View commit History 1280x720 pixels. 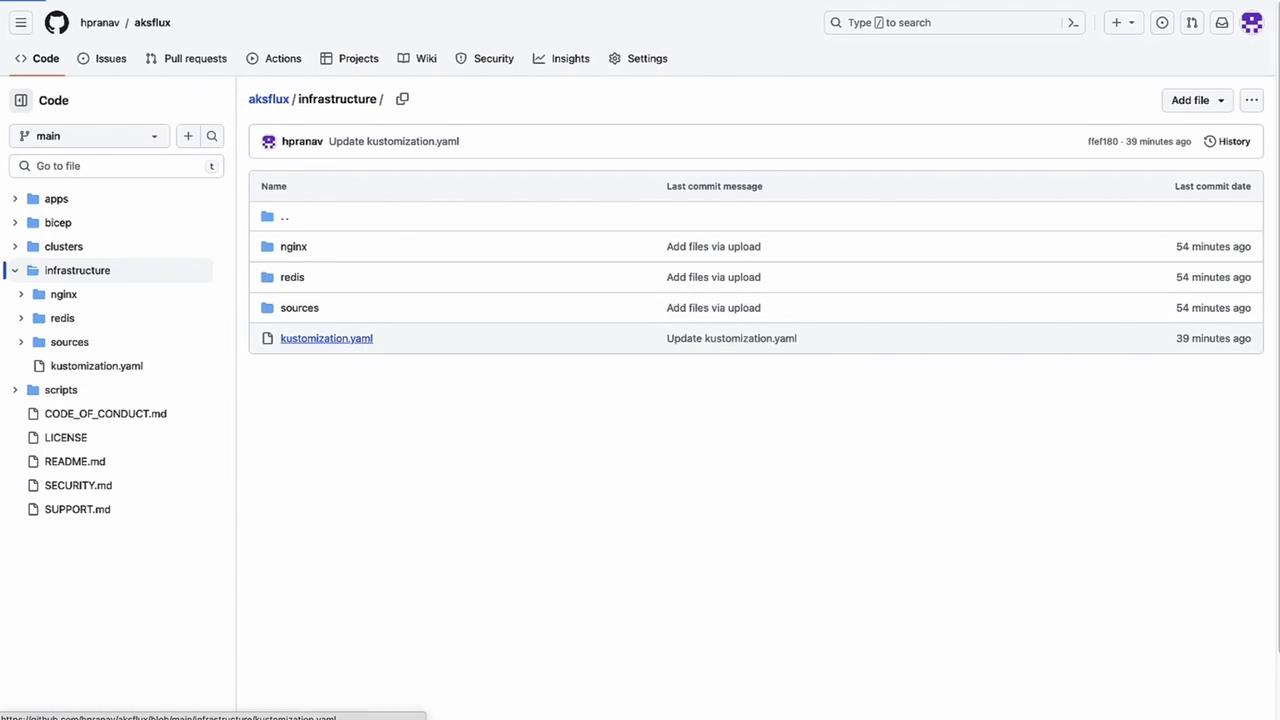pos(1227,141)
